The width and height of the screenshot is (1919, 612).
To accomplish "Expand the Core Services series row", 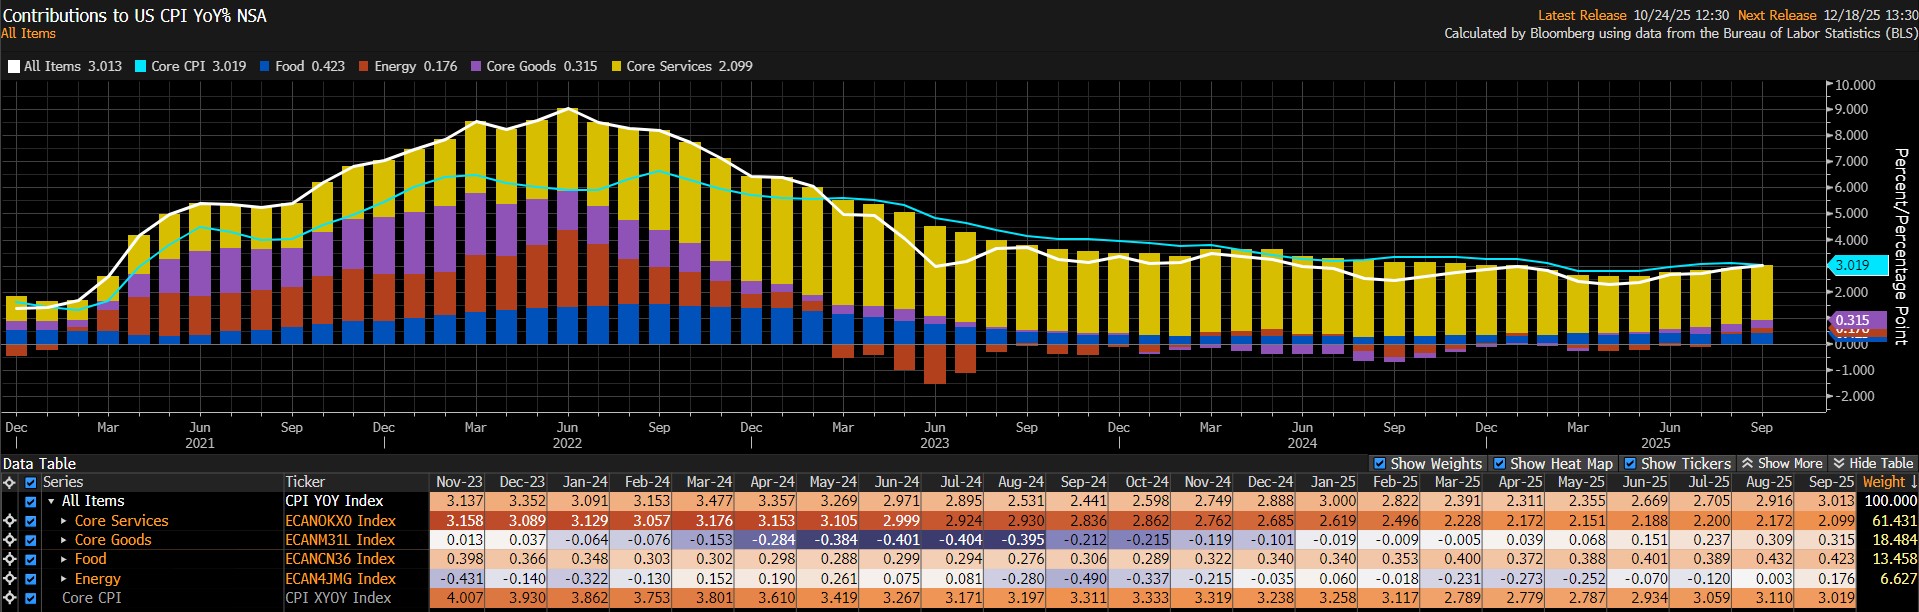I will click(64, 521).
